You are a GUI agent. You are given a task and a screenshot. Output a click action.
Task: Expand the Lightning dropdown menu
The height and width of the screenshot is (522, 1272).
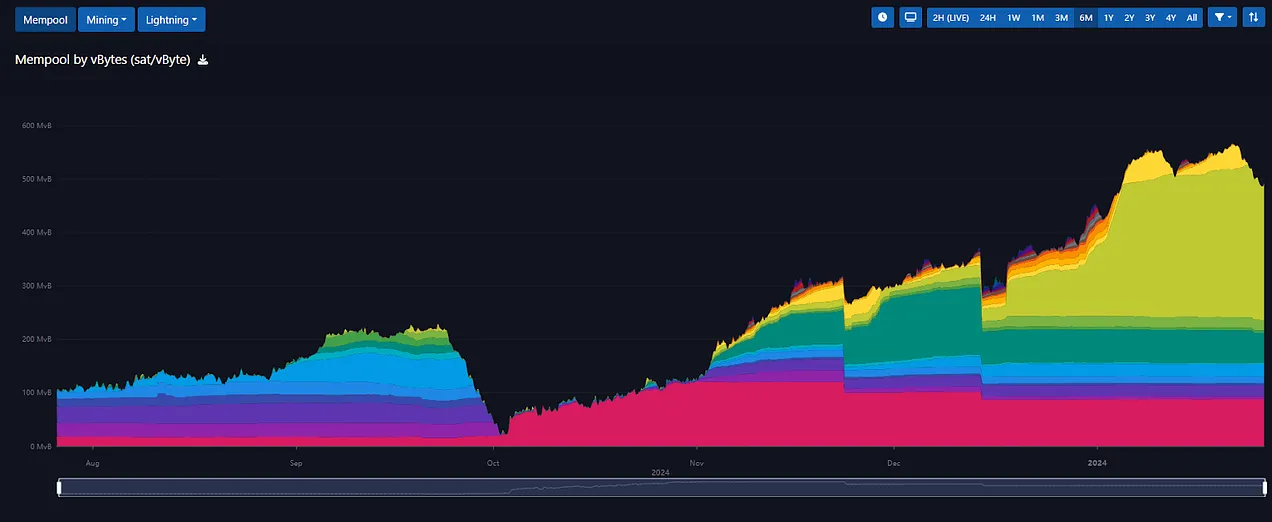tap(169, 19)
